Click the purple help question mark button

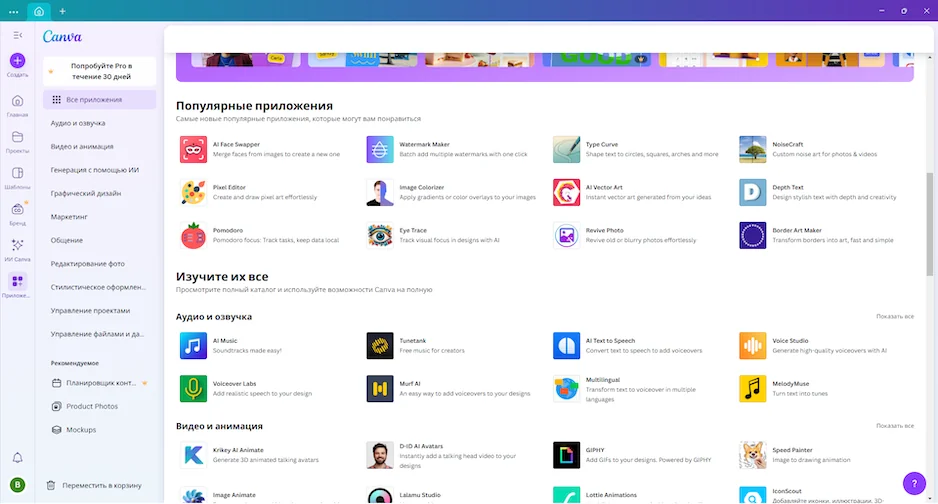914,483
